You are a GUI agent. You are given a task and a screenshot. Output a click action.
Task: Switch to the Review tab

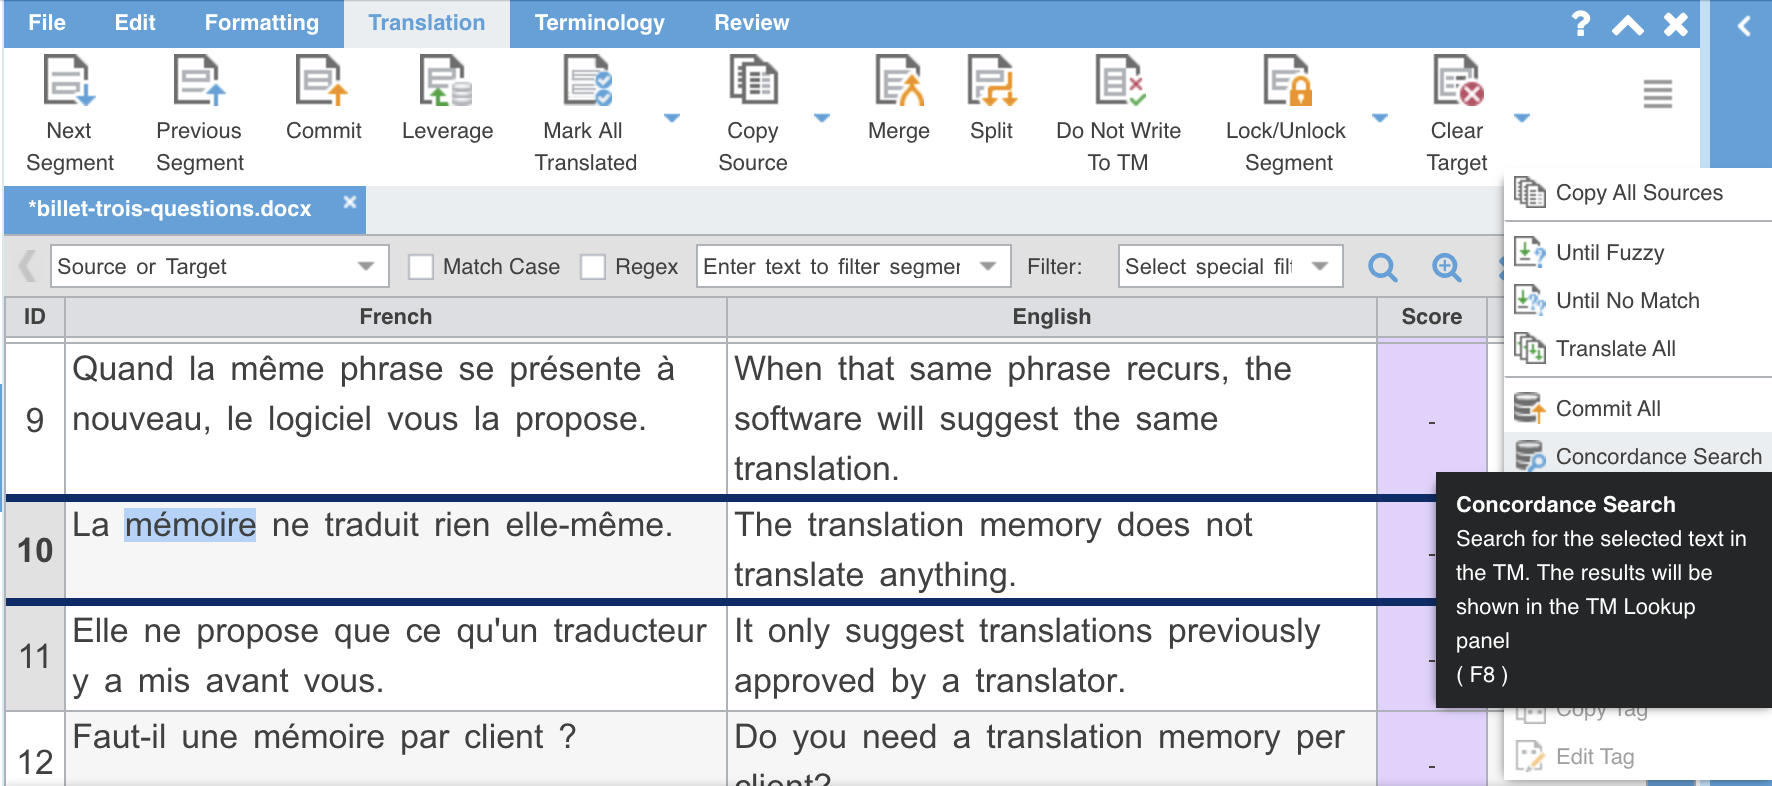[751, 23]
